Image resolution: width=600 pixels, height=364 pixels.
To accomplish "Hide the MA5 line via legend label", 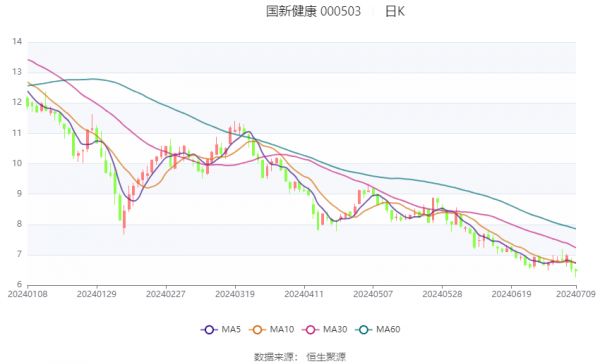I will (231, 329).
